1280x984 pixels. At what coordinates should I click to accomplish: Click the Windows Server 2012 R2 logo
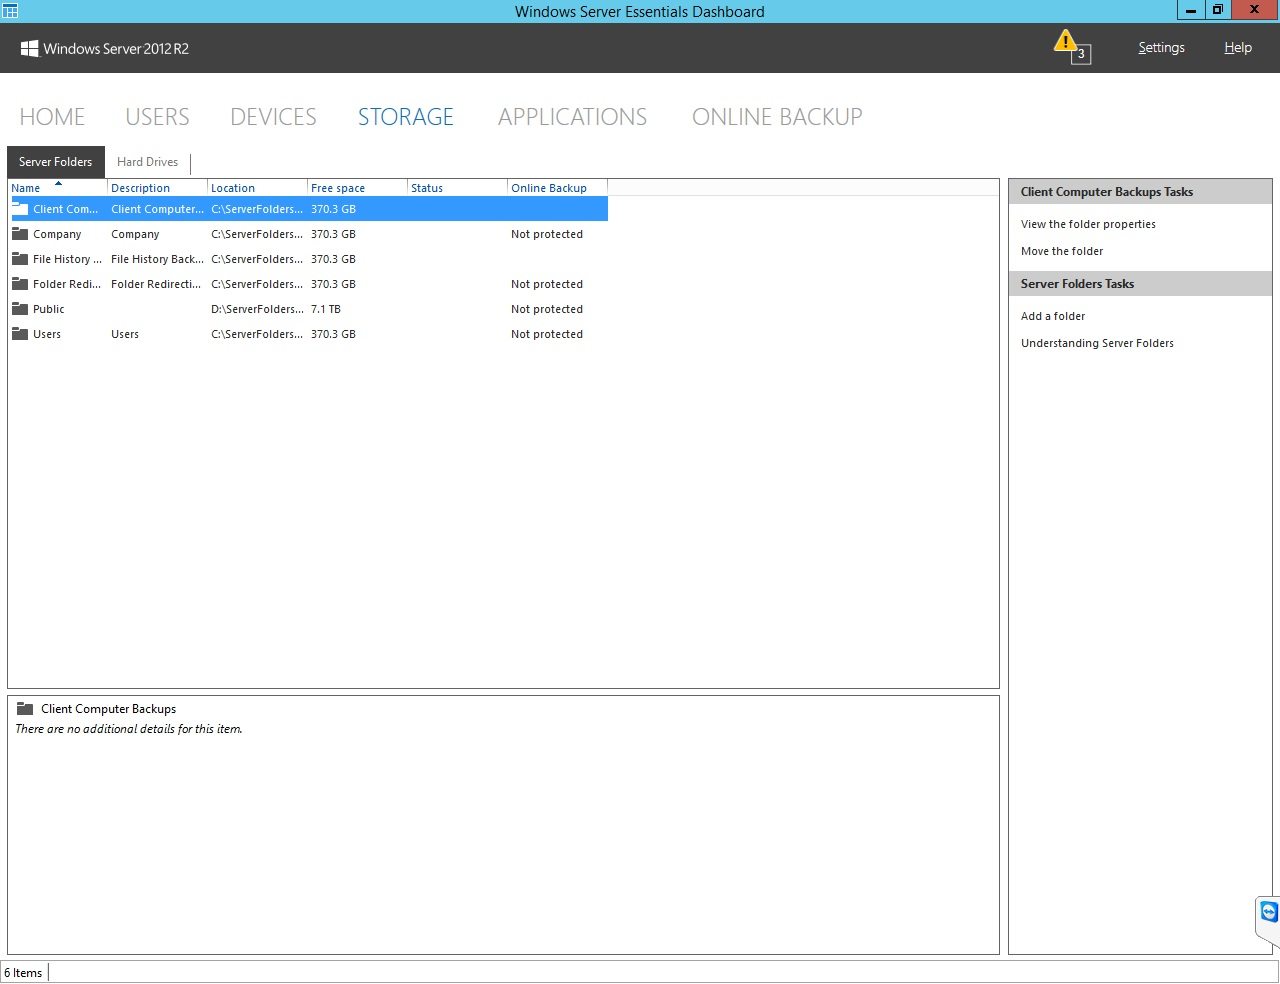pos(105,48)
